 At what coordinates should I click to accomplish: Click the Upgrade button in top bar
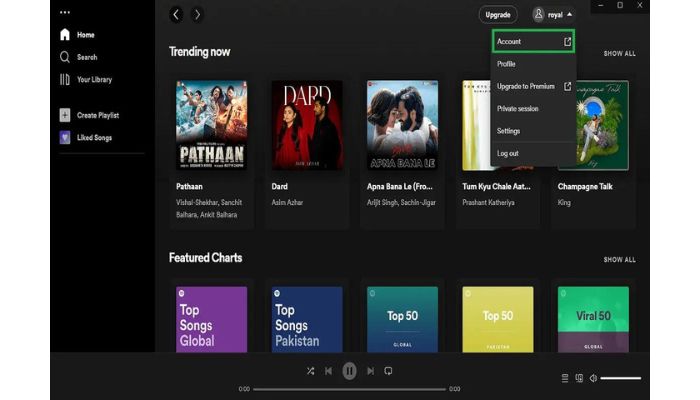pos(498,15)
